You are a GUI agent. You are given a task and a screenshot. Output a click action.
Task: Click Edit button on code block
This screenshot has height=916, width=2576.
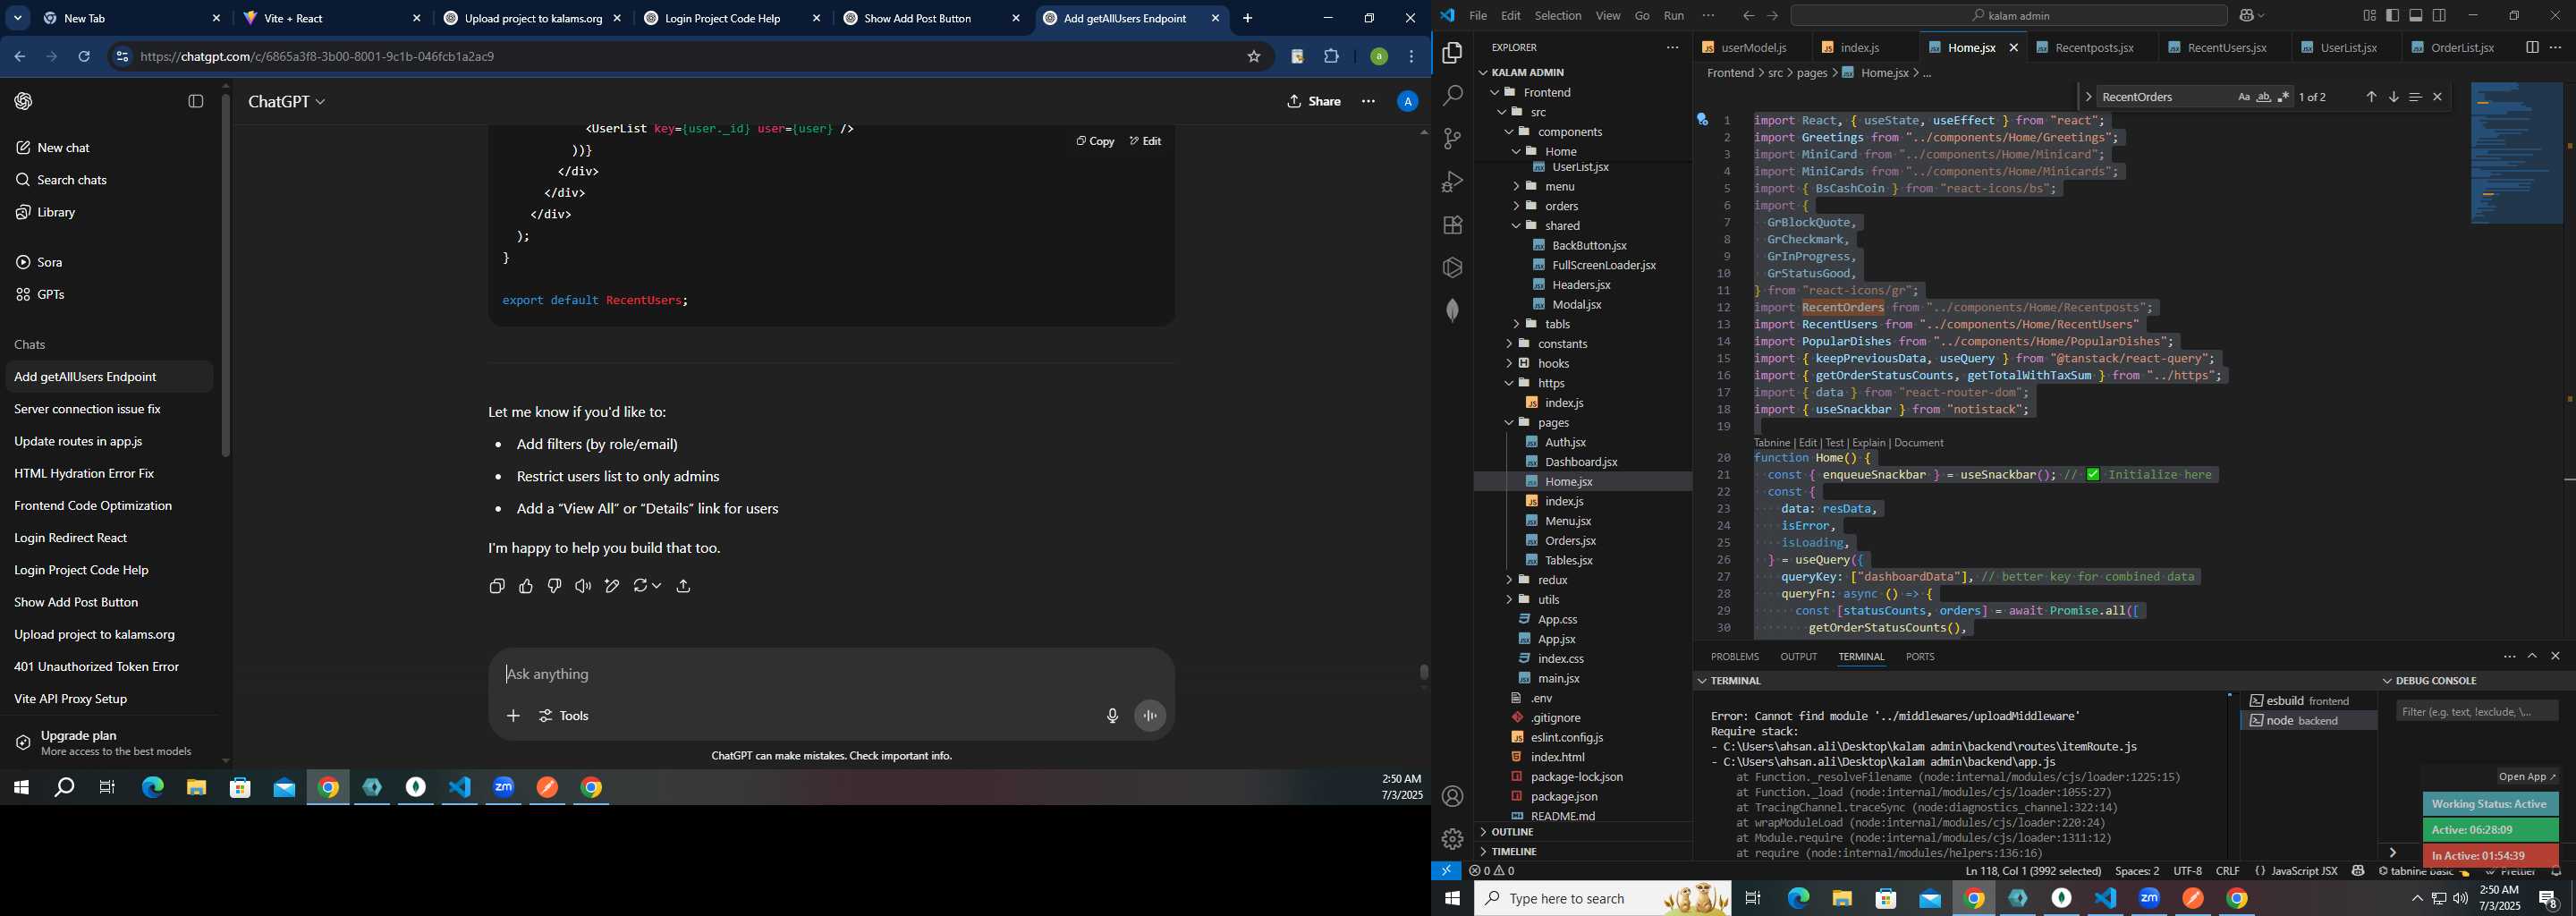[1145, 142]
